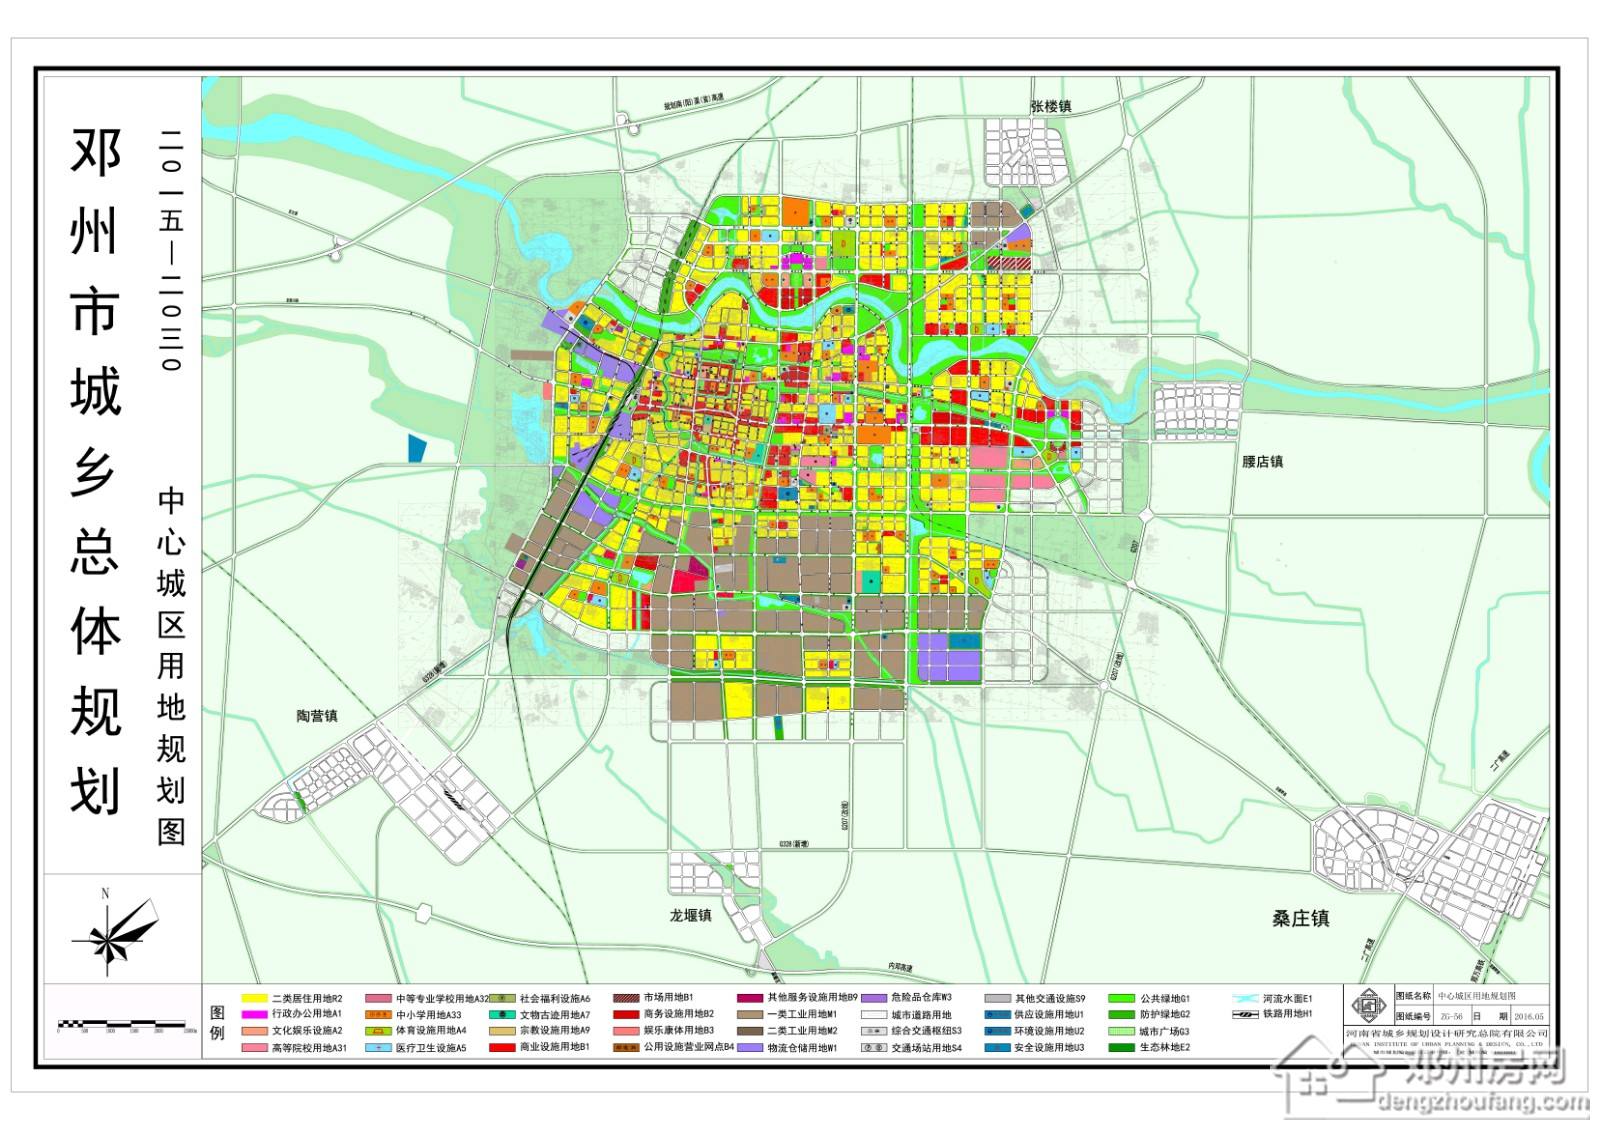Click the 腰店镇 town label
The width and height of the screenshot is (1600, 1130).
[1263, 462]
